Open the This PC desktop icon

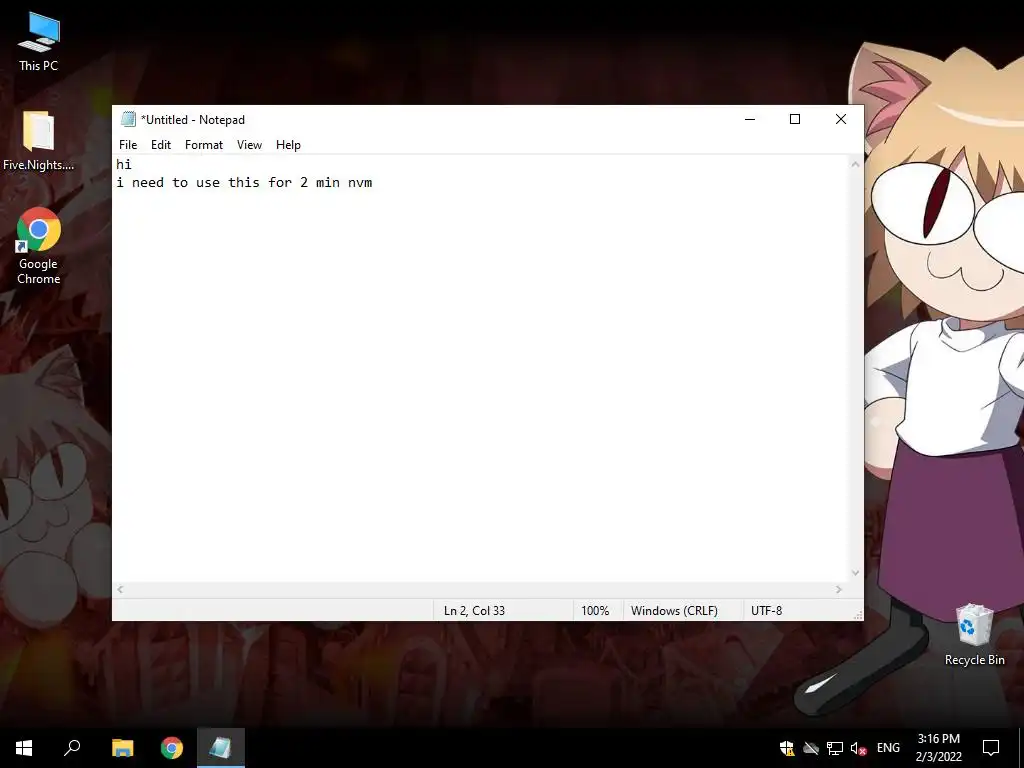click(39, 42)
